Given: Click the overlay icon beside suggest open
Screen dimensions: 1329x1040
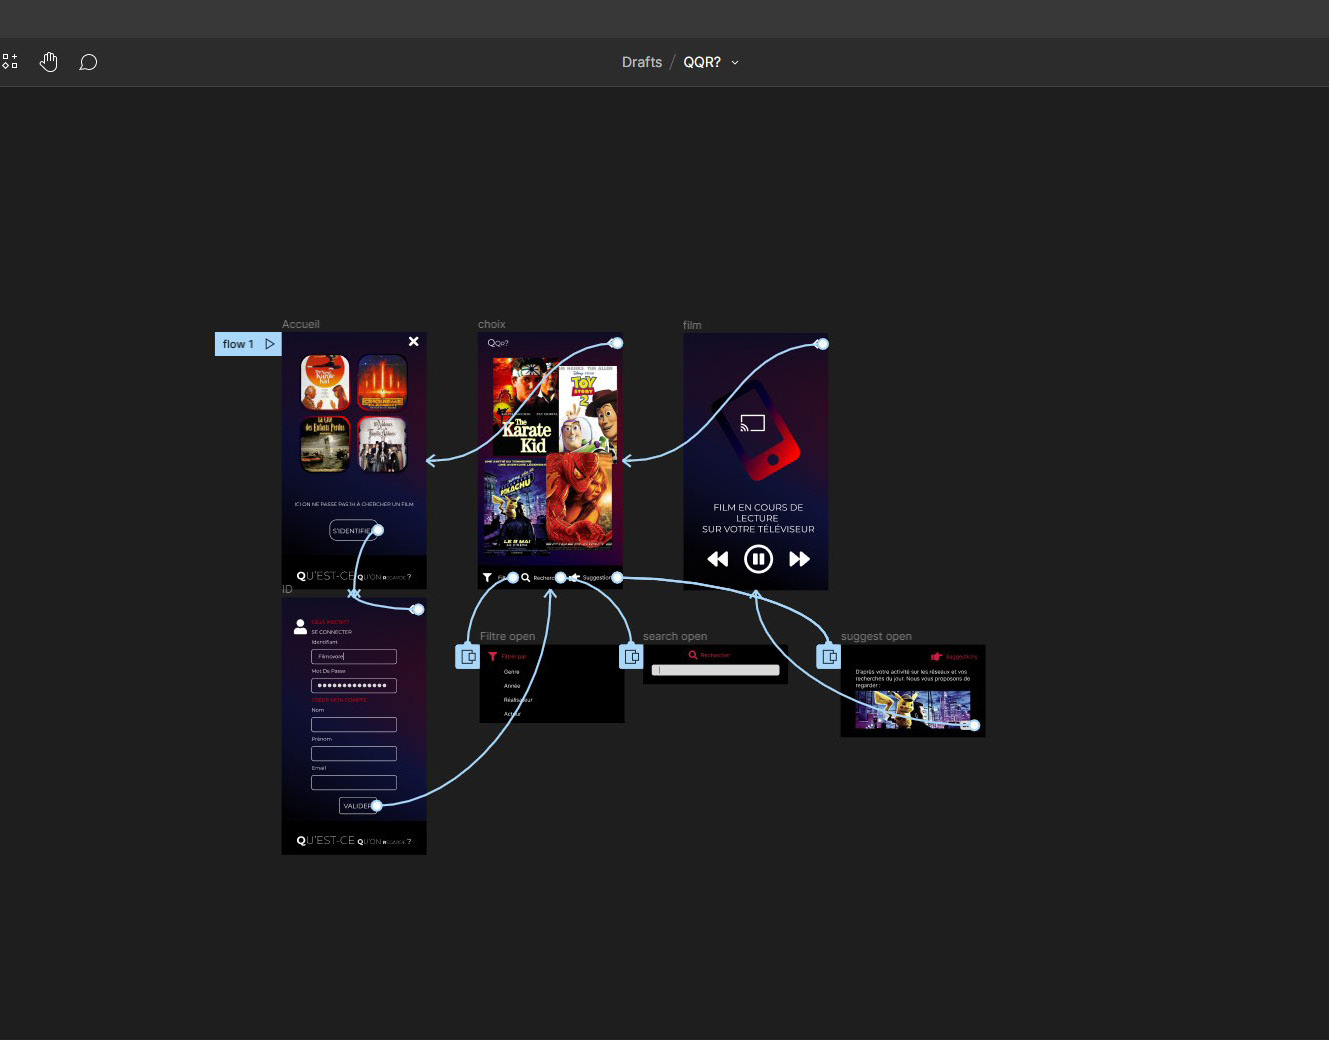Looking at the screenshot, I should click(x=829, y=657).
